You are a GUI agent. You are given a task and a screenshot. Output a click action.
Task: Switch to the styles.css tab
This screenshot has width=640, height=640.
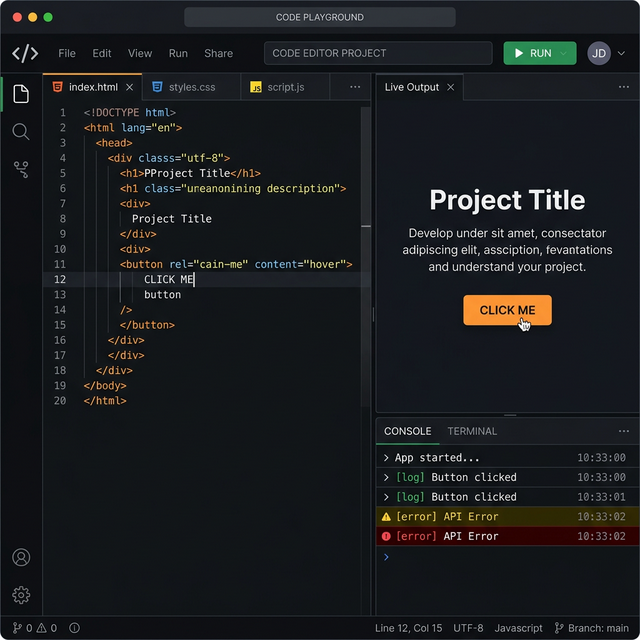coord(191,88)
